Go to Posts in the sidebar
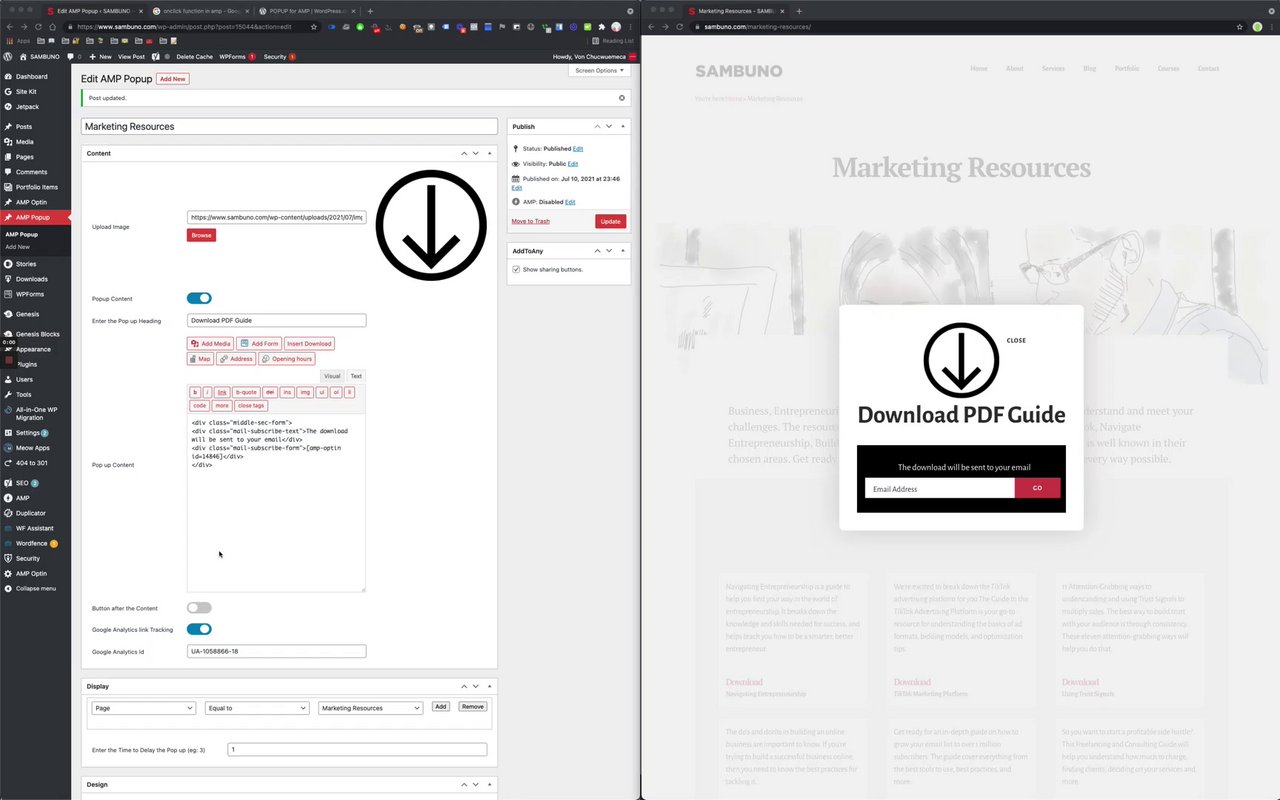This screenshot has width=1280, height=800. tap(24, 127)
